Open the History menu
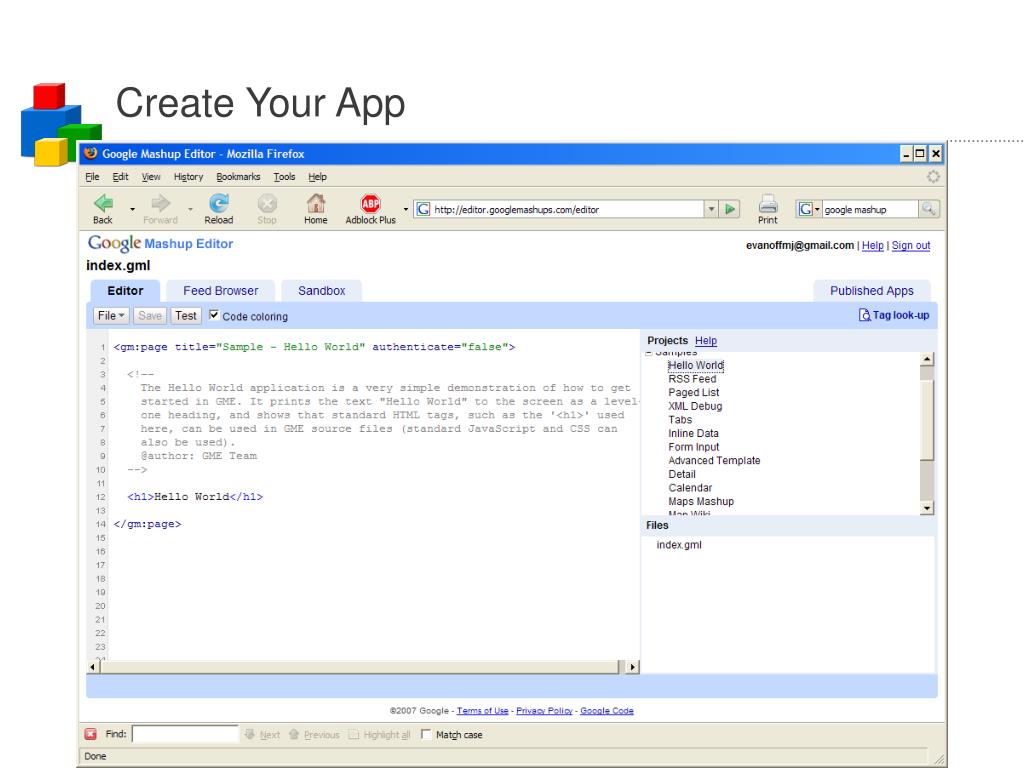The height and width of the screenshot is (768, 1024). [x=188, y=177]
